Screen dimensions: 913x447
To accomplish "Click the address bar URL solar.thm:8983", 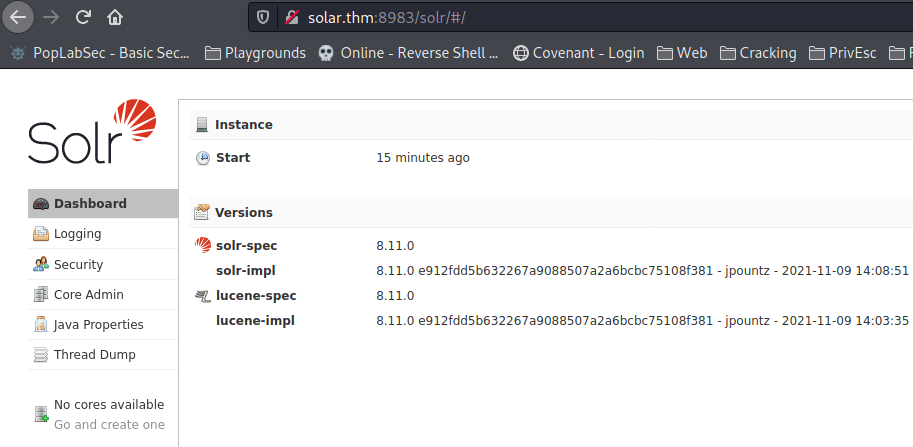I will pos(387,17).
